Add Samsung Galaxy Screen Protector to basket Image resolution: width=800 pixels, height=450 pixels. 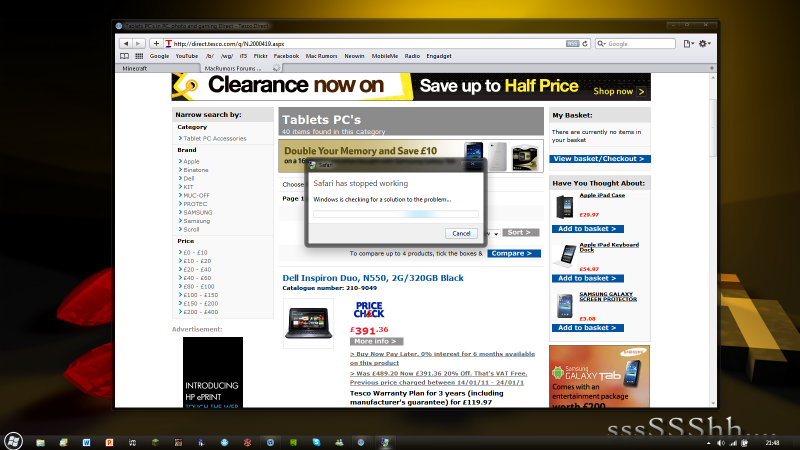pos(587,328)
